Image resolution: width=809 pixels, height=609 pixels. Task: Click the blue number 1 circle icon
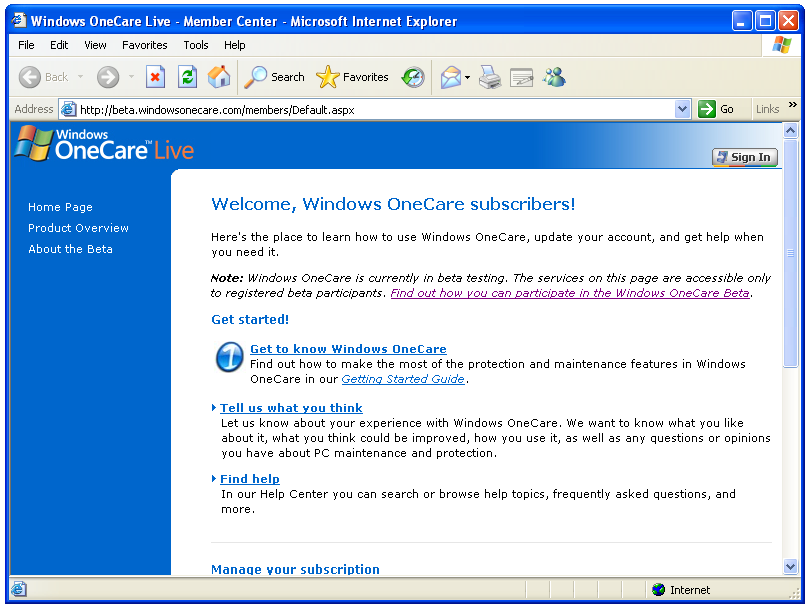pos(229,357)
